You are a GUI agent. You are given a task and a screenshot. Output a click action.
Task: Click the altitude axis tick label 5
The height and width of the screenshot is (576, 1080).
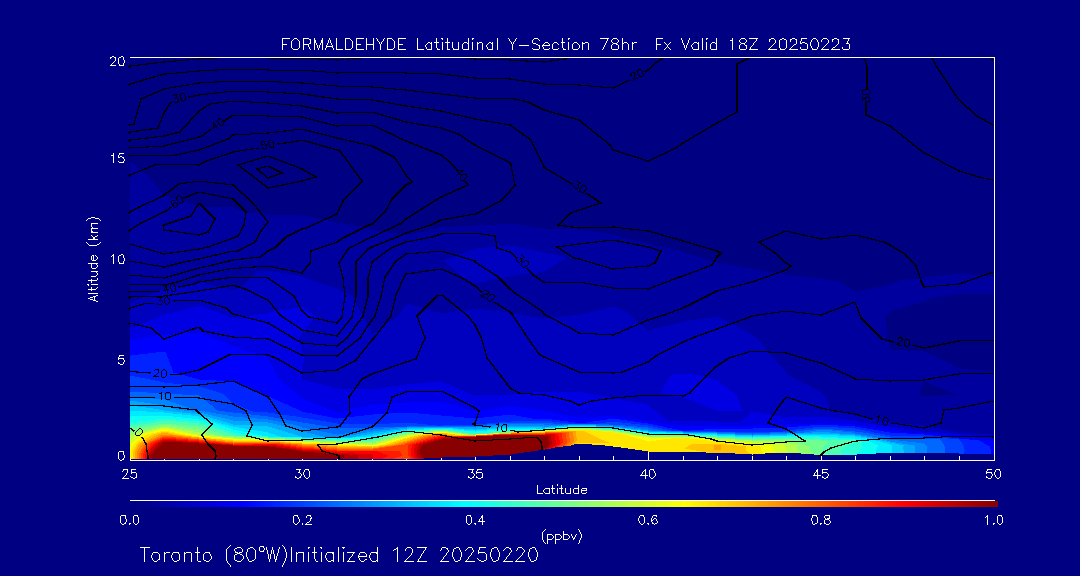click(121, 360)
